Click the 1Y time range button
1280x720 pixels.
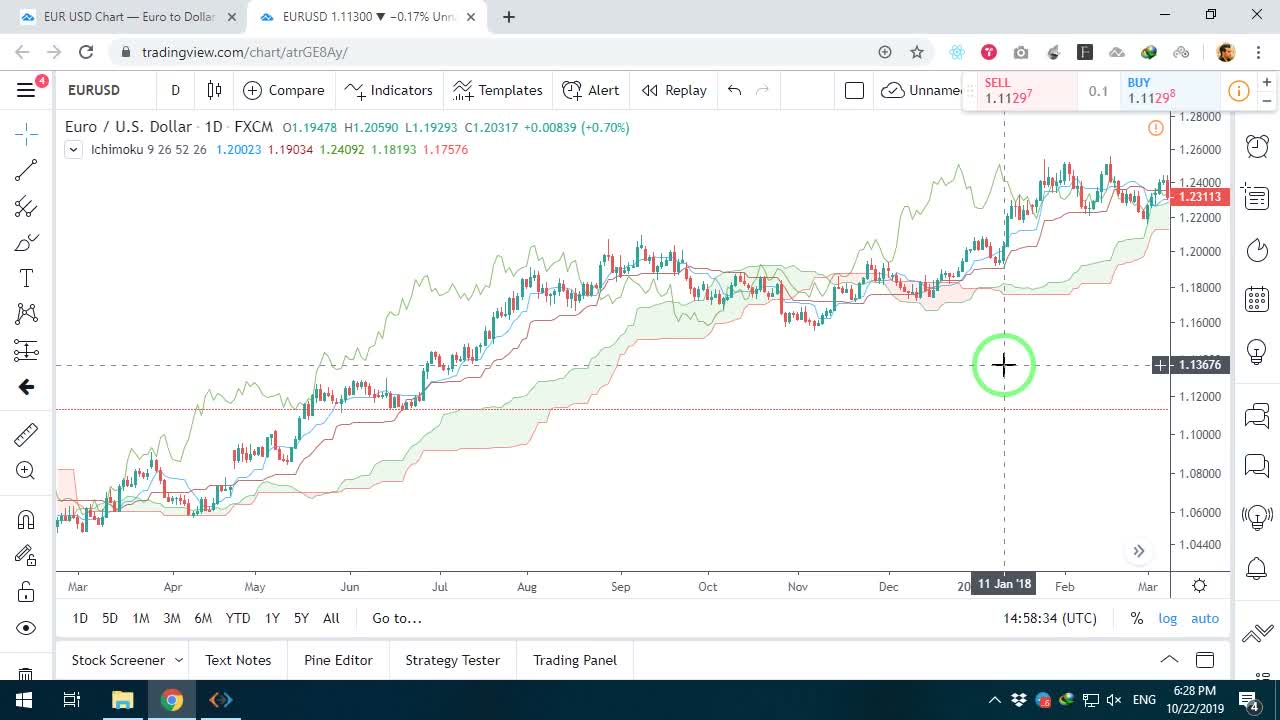tap(272, 618)
